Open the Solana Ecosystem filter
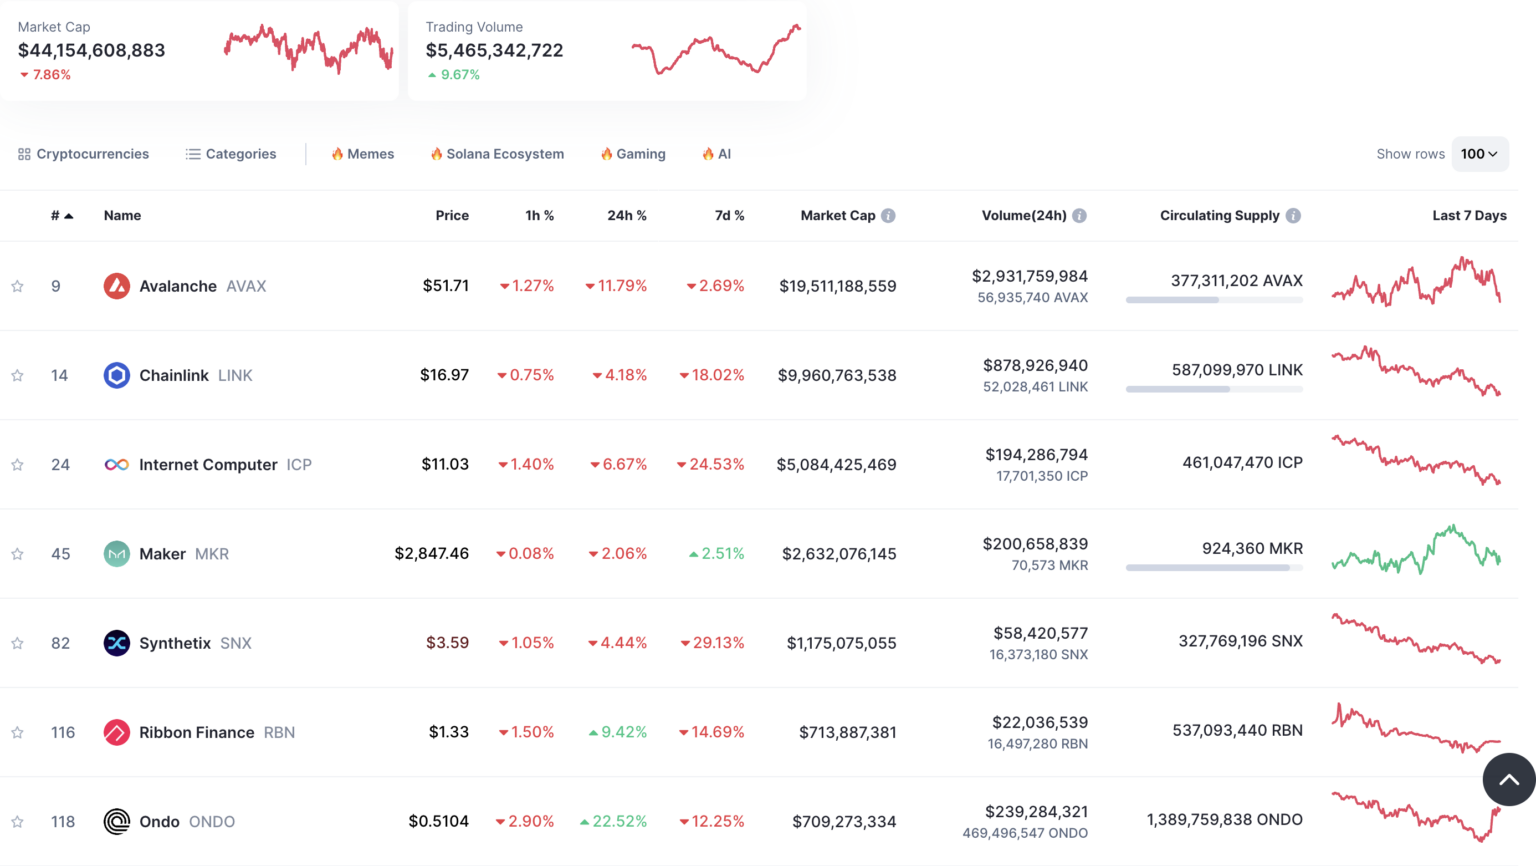Screen dimensions: 1536x866 pos(497,154)
